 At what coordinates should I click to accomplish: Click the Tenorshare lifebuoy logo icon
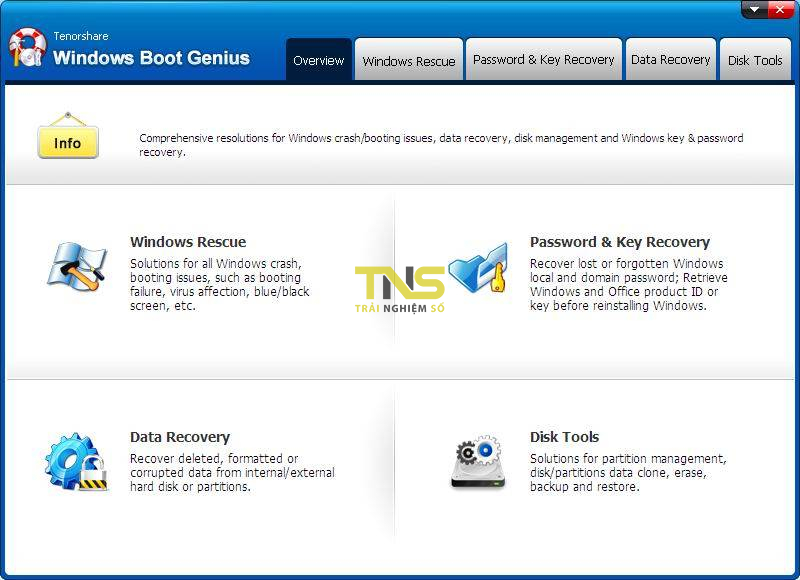pyautogui.click(x=27, y=47)
